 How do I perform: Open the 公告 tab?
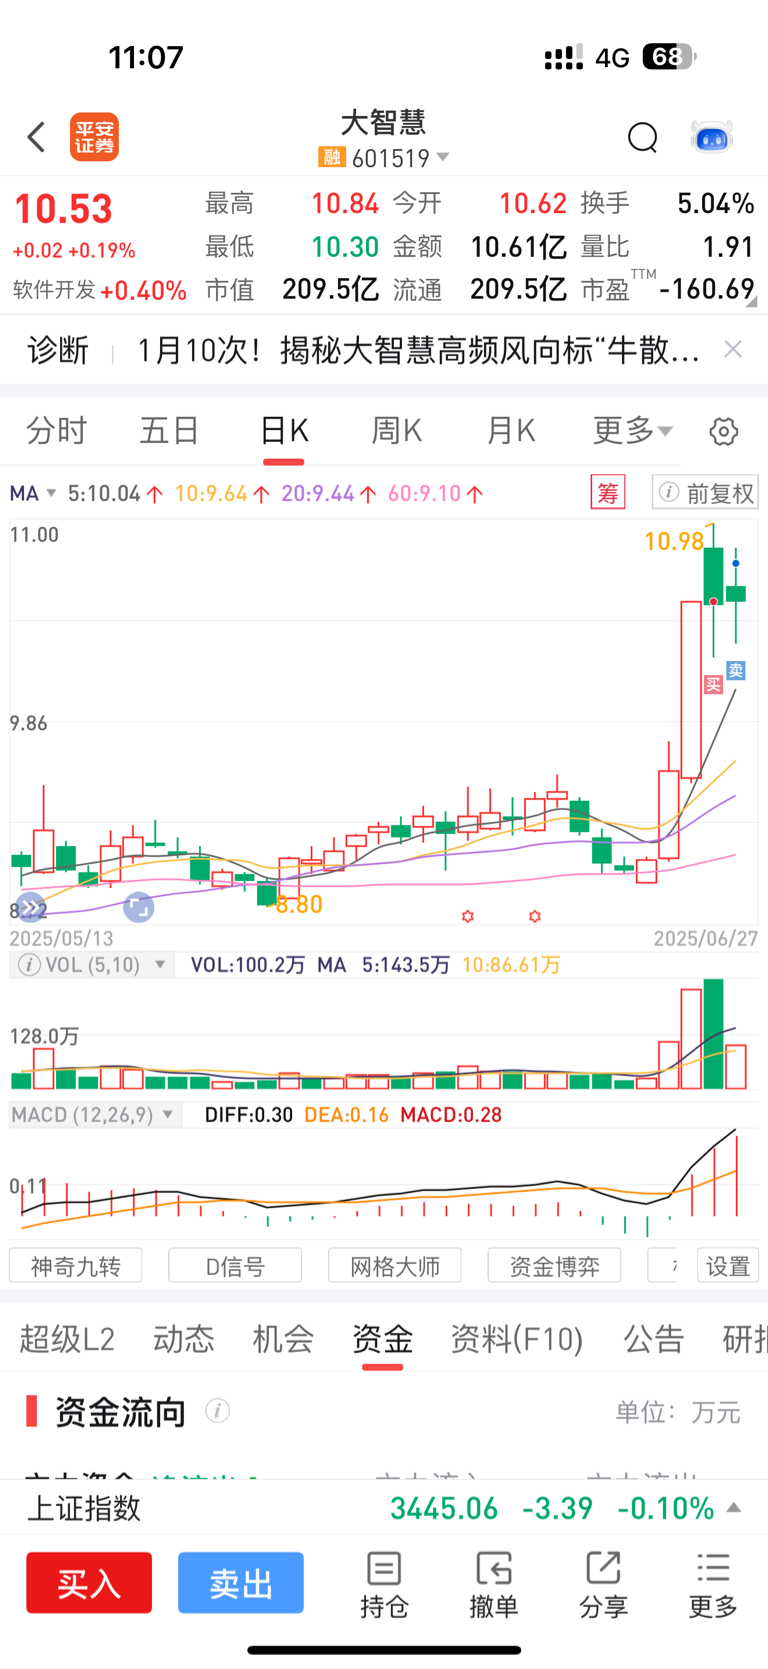point(654,1339)
